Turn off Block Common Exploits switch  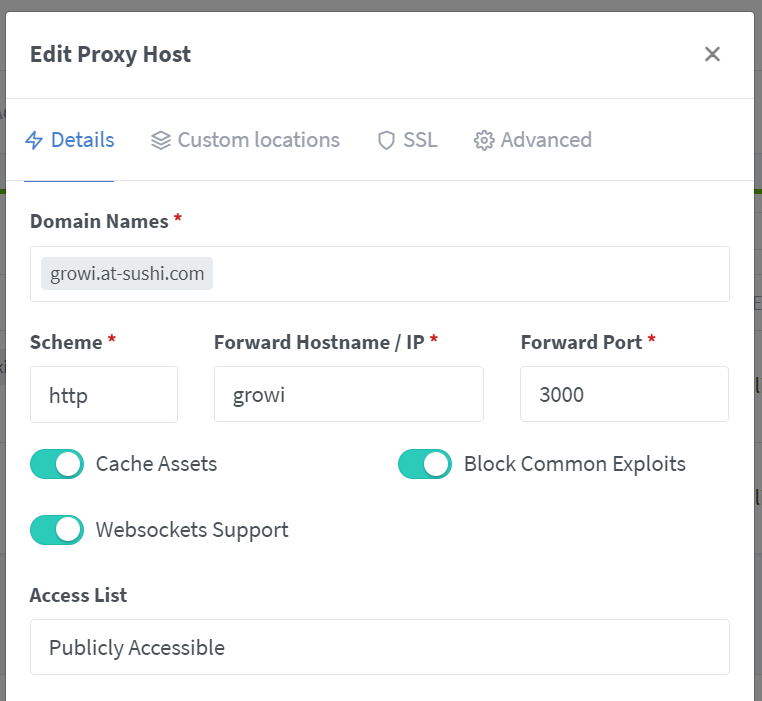click(425, 464)
